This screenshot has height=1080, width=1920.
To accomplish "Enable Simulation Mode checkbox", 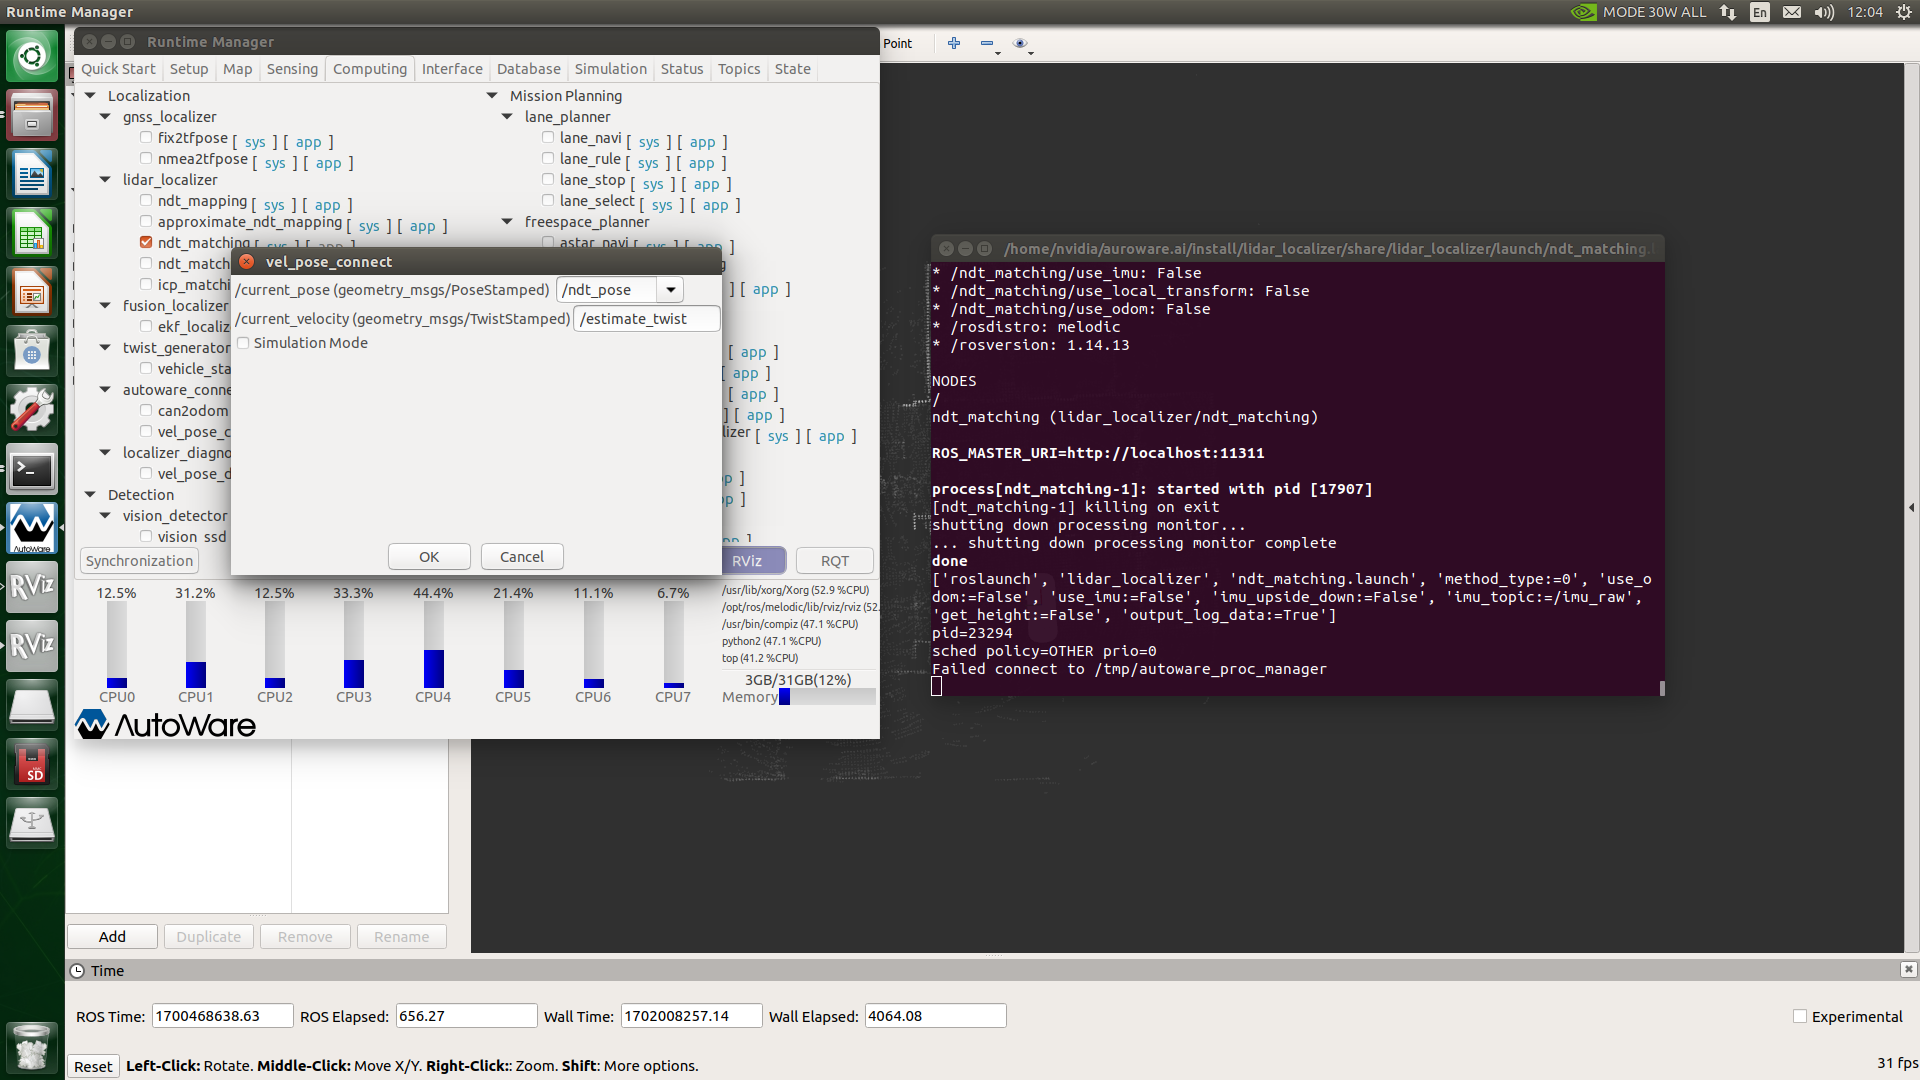I will 243,343.
